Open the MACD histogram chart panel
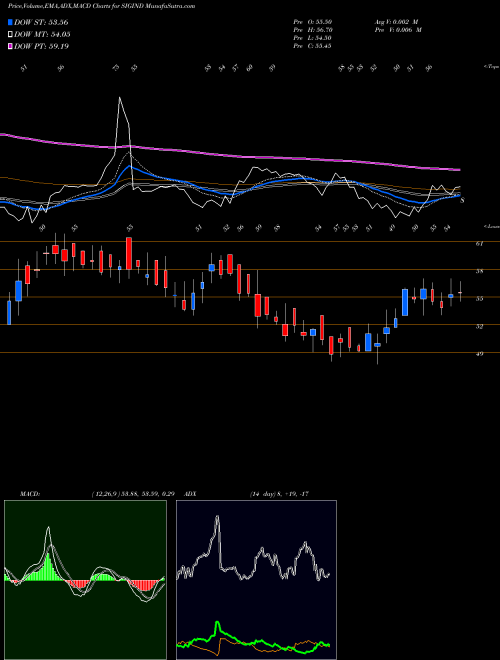 point(85,580)
